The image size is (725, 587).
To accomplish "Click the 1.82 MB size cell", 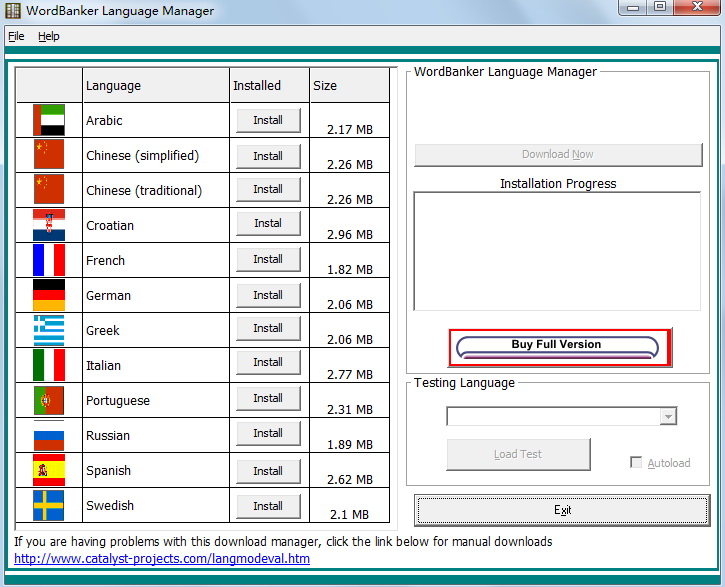I will tap(350, 260).
